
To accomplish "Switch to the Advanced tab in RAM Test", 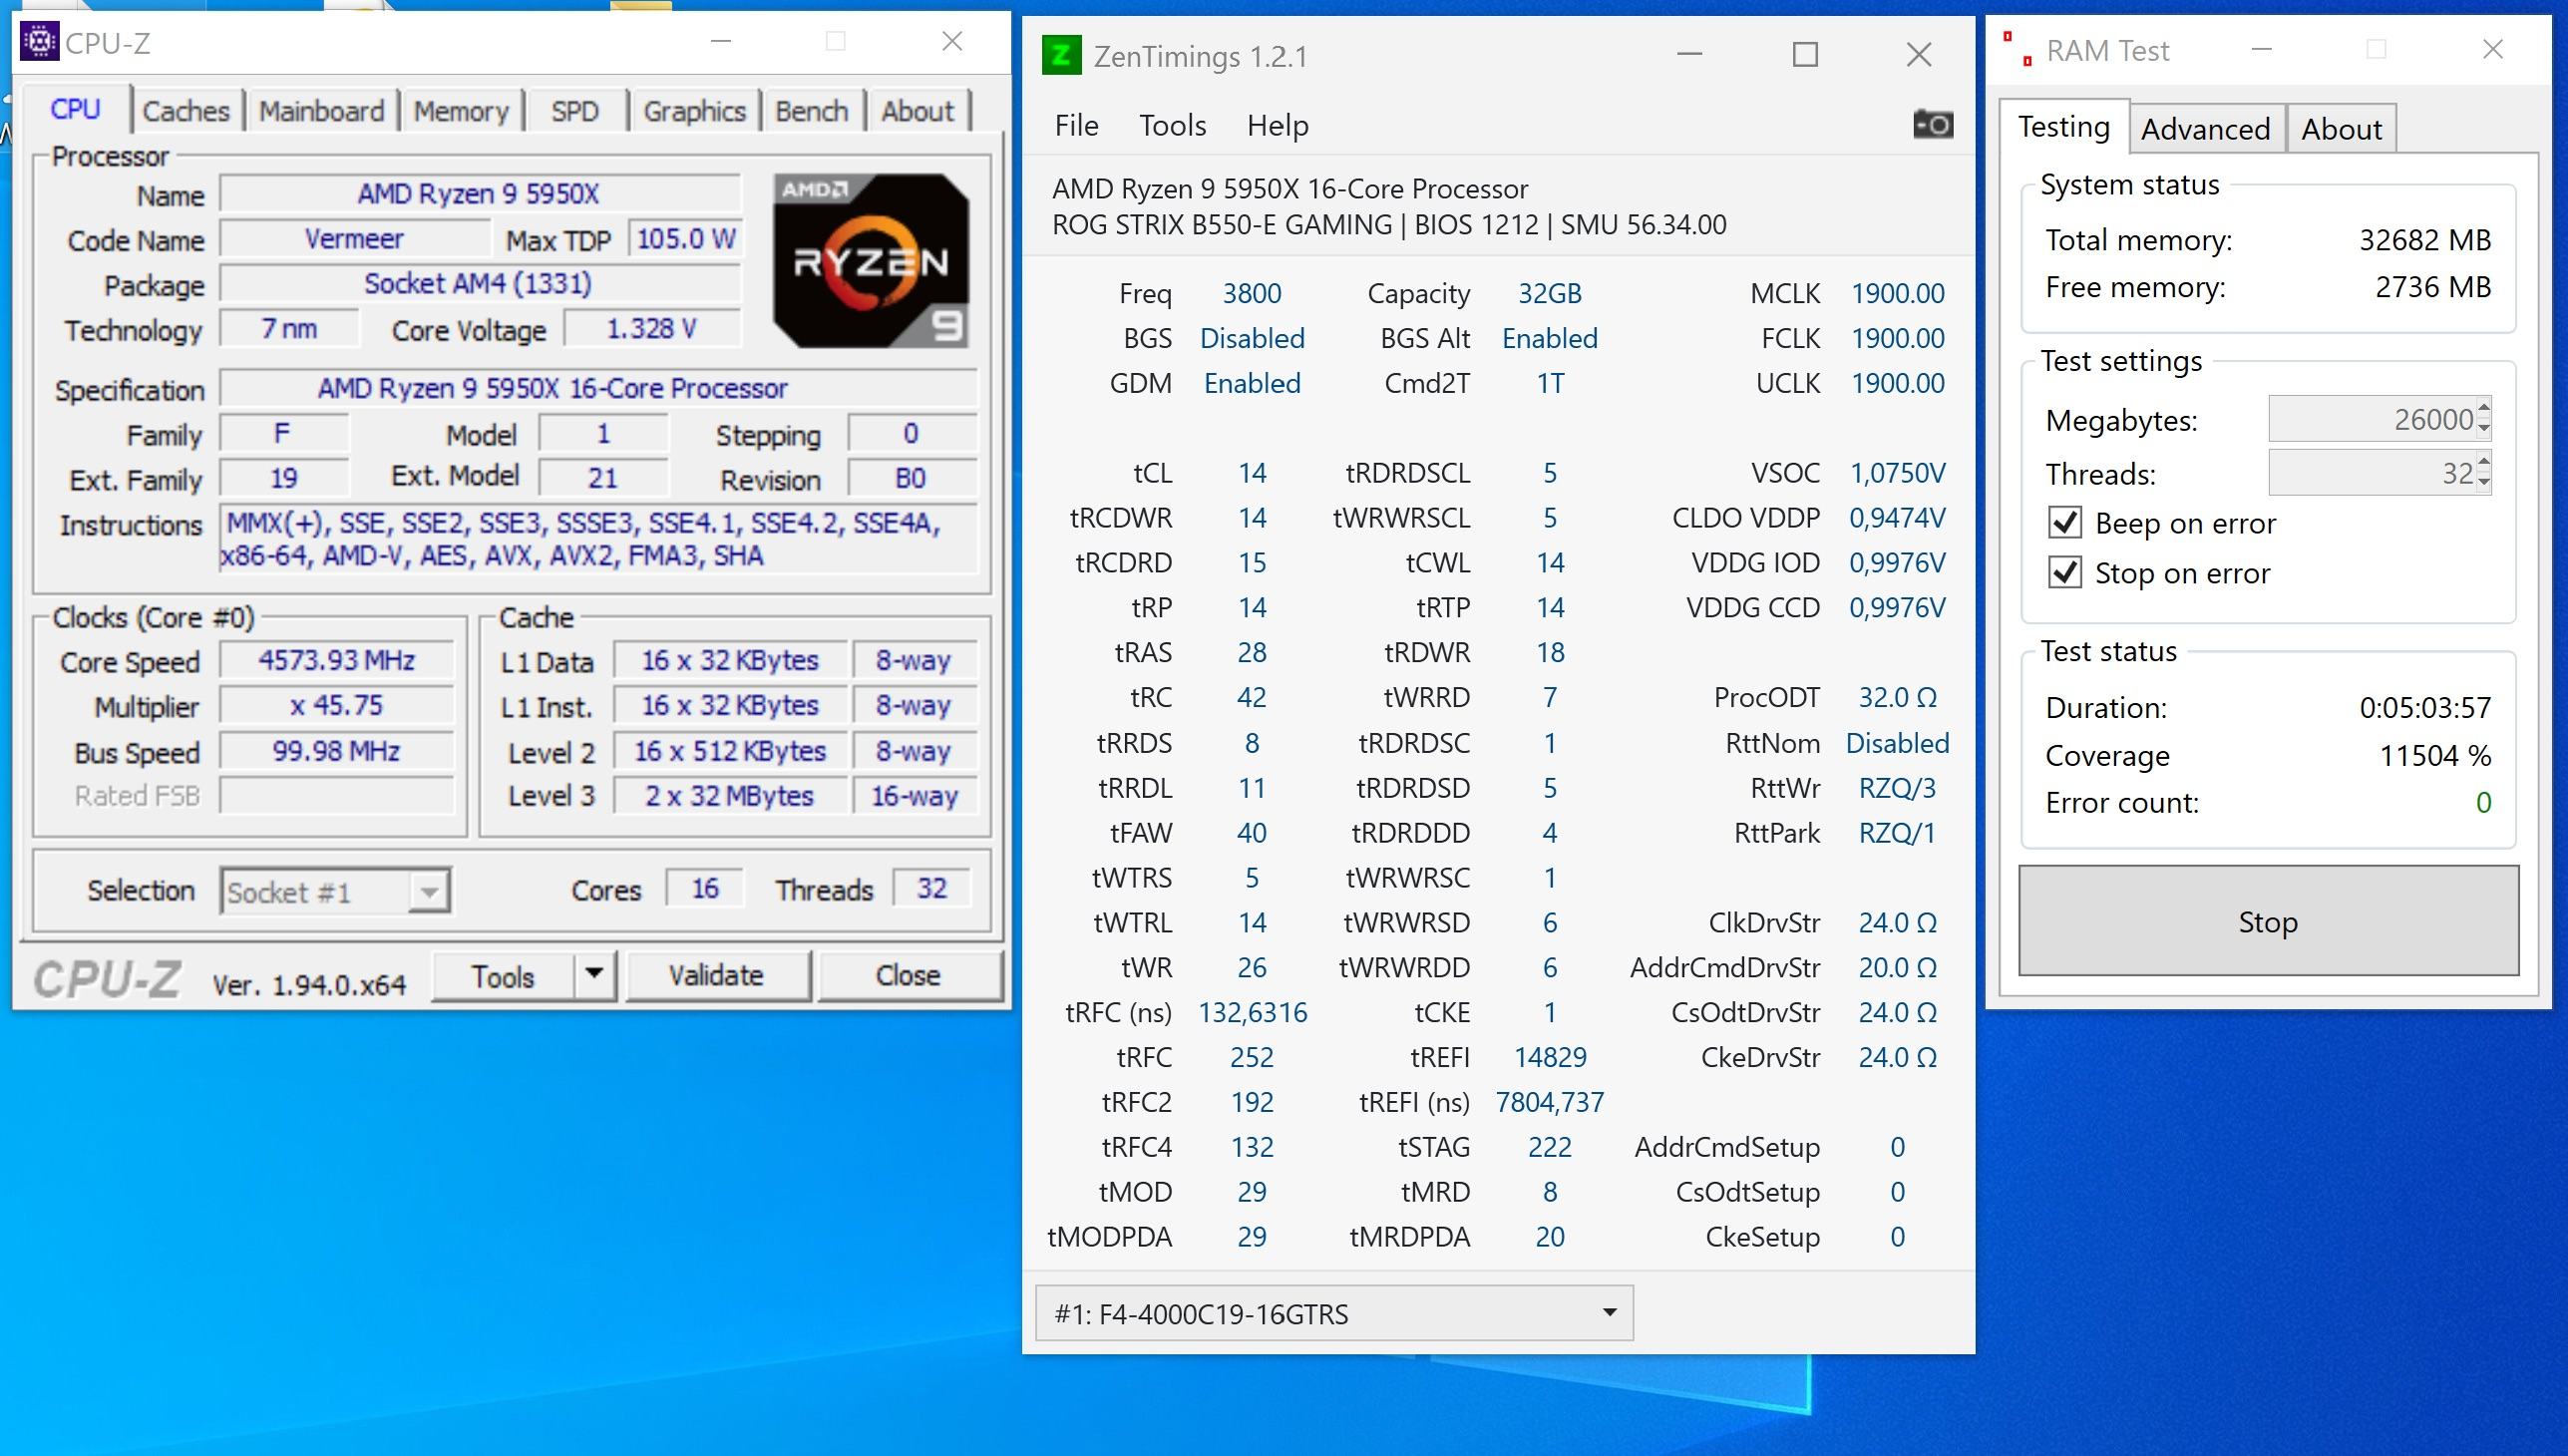I will [2205, 129].
